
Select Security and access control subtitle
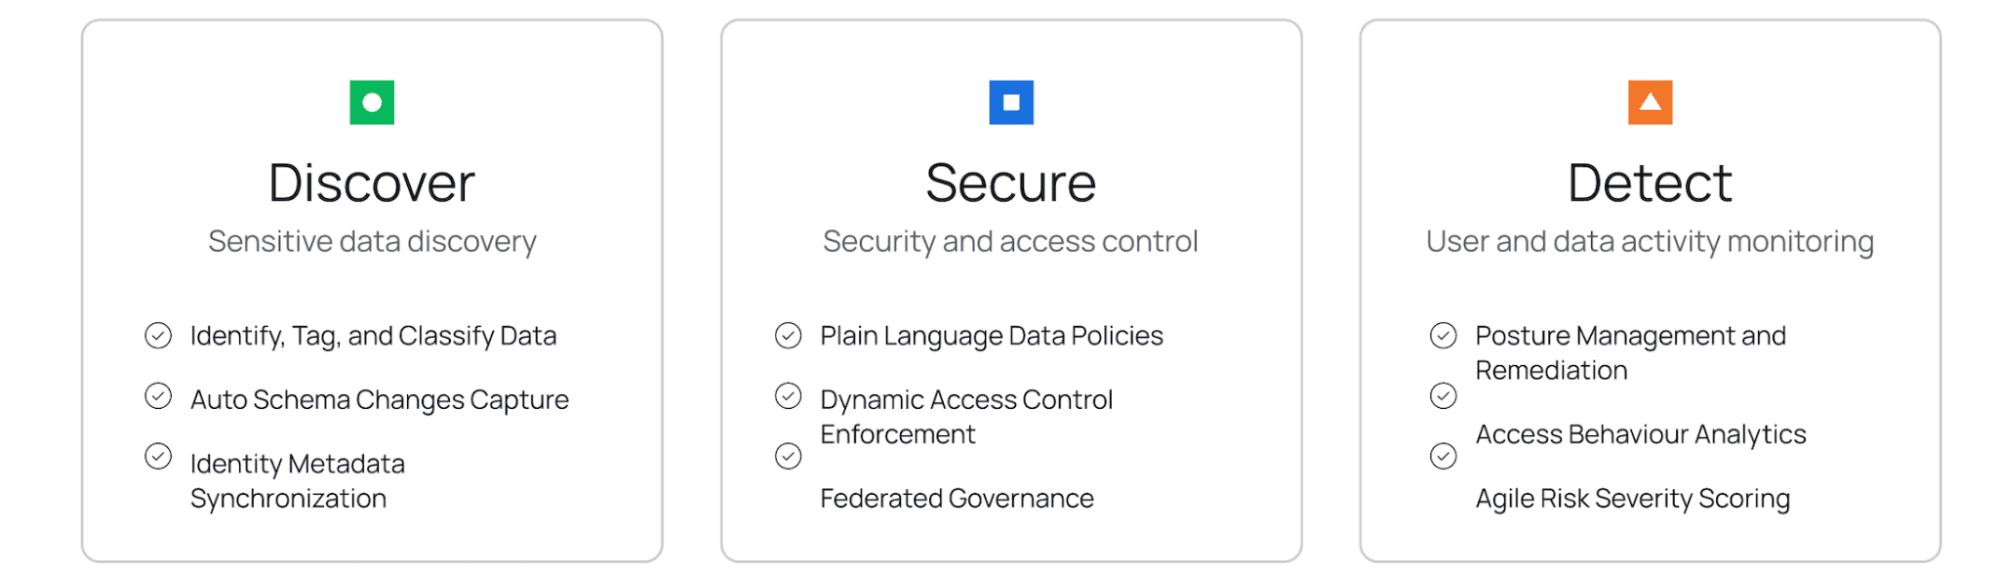coord(1011,241)
